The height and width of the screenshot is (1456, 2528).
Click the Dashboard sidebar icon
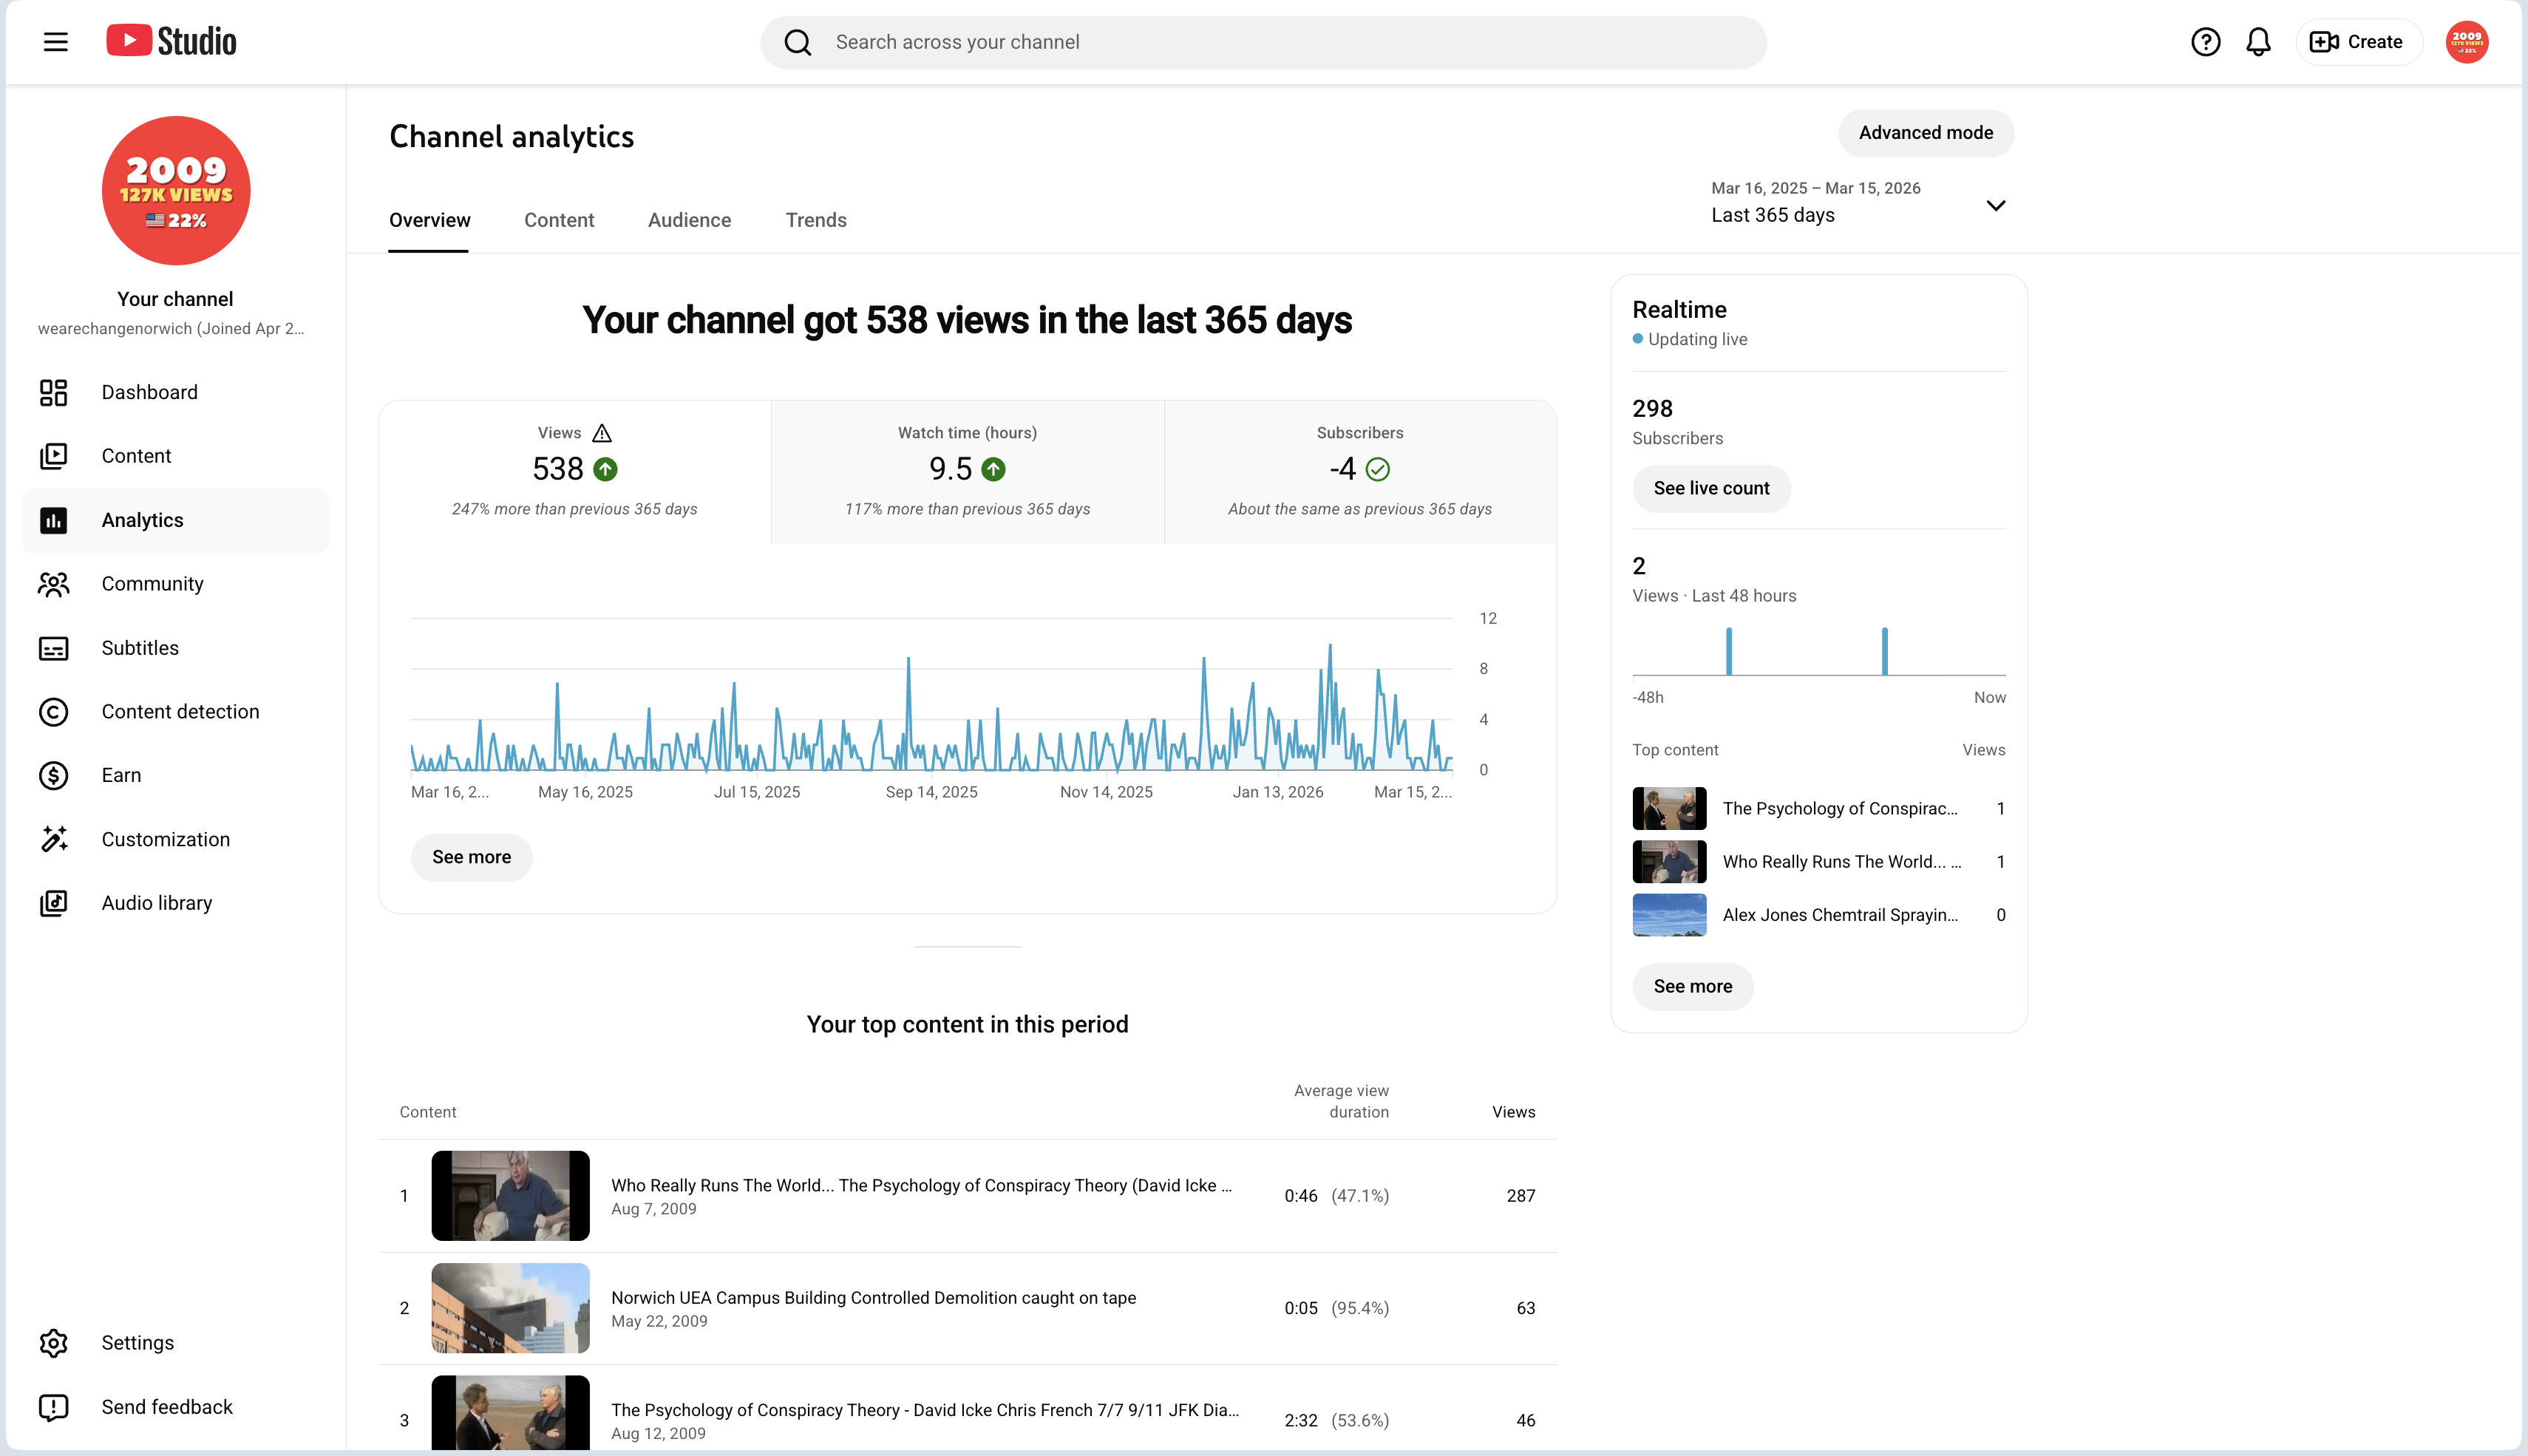point(54,392)
